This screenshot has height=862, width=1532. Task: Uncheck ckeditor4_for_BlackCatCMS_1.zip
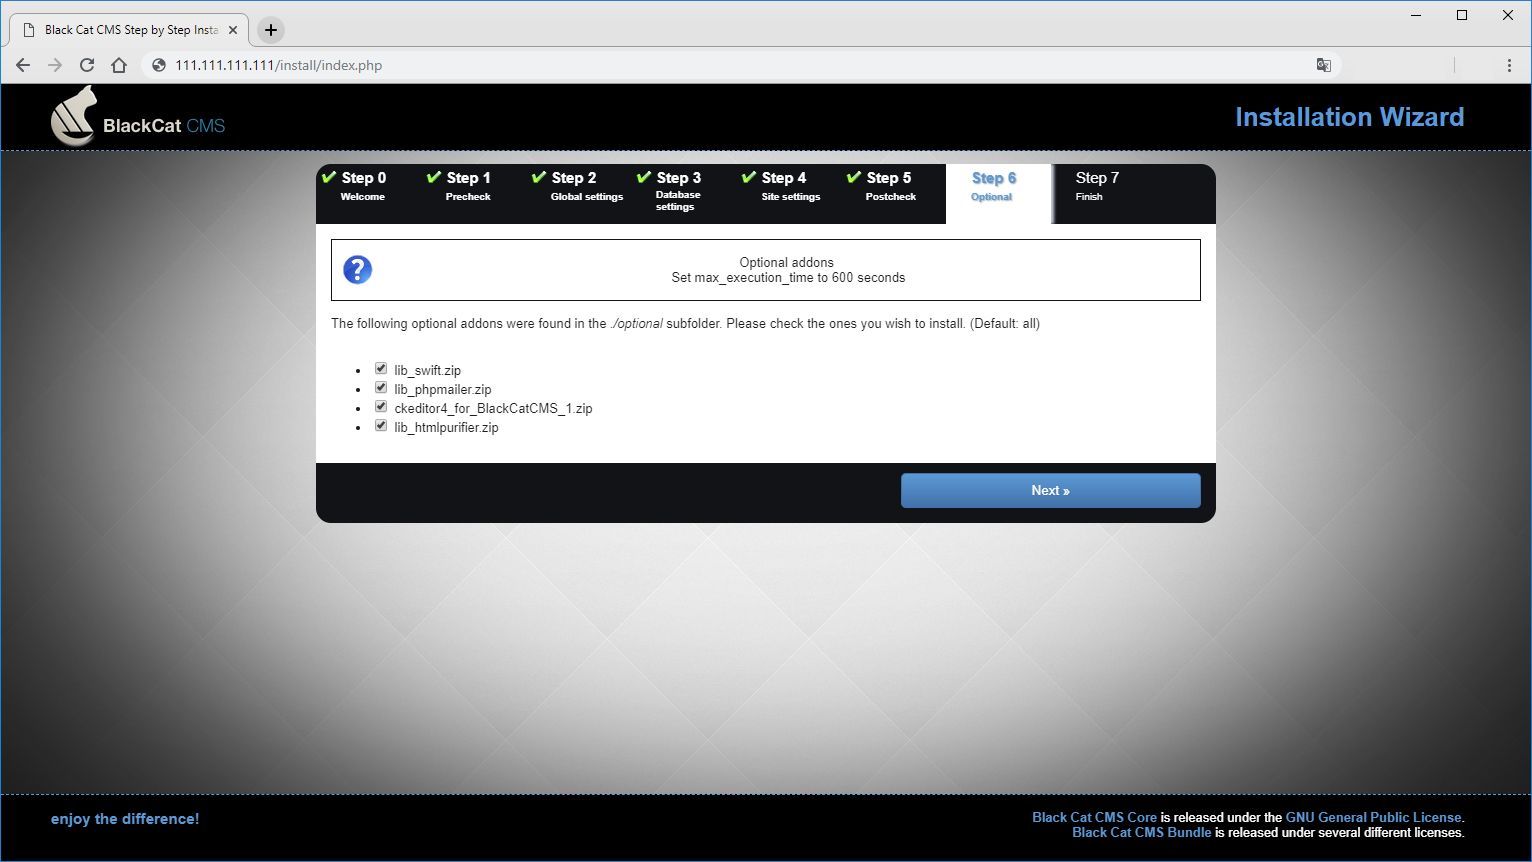381,406
